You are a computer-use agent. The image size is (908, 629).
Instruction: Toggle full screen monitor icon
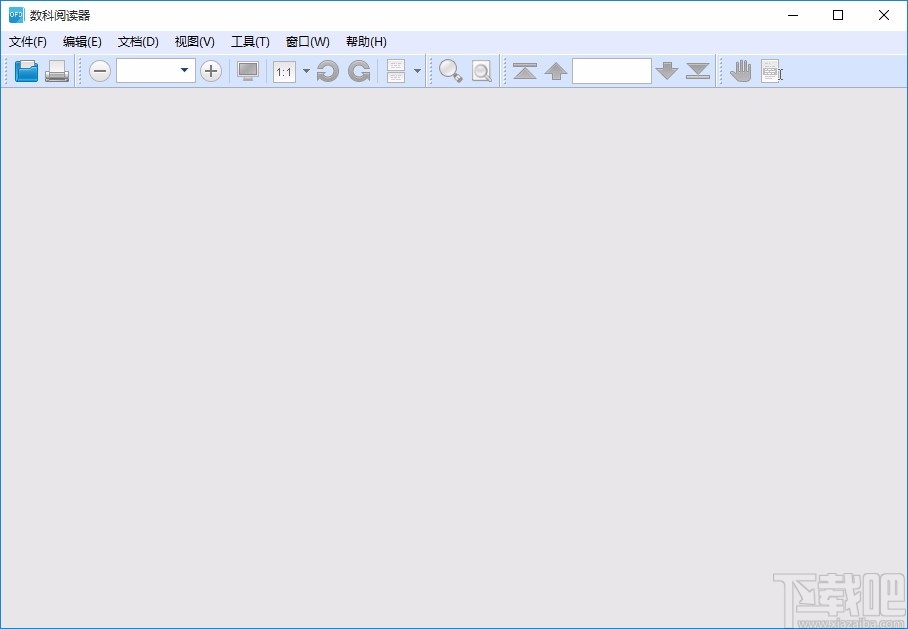pos(248,71)
